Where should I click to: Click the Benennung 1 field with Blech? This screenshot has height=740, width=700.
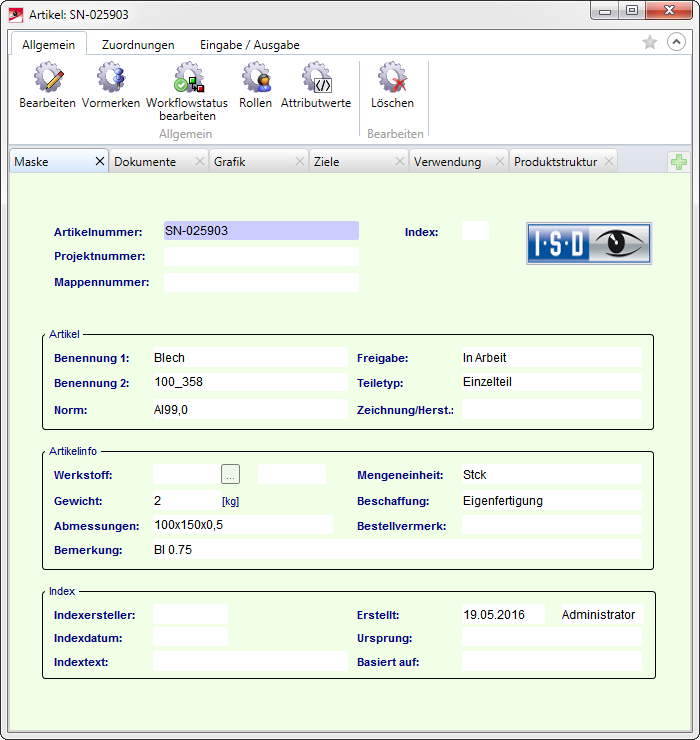click(250, 358)
